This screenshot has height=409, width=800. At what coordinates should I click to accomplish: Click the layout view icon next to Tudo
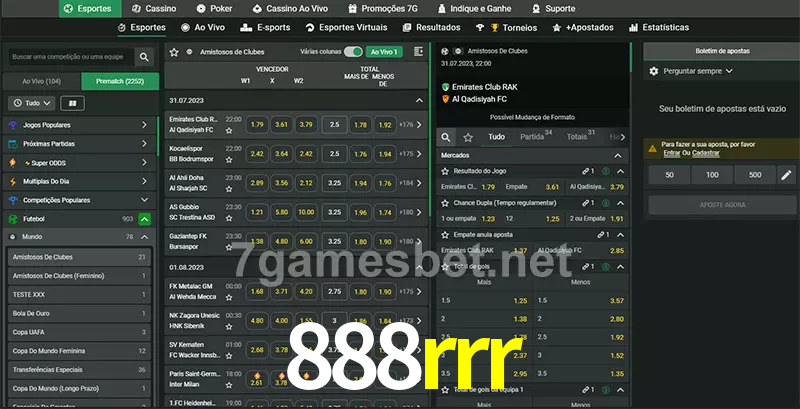click(x=72, y=103)
